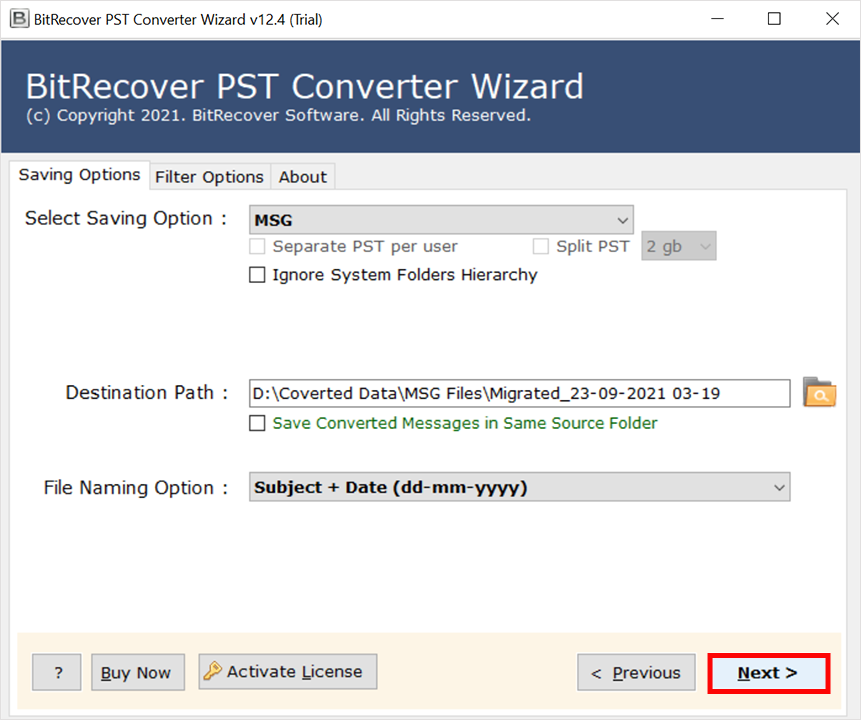The width and height of the screenshot is (861, 720).
Task: Tick the Split PST checkbox
Action: click(x=541, y=246)
